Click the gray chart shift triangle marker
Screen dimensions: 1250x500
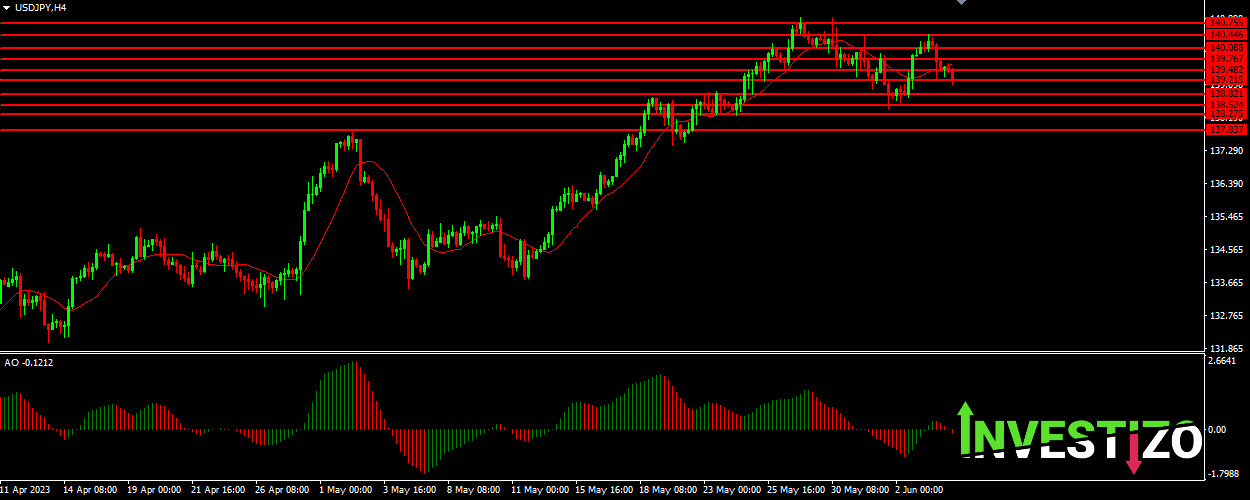click(962, 3)
